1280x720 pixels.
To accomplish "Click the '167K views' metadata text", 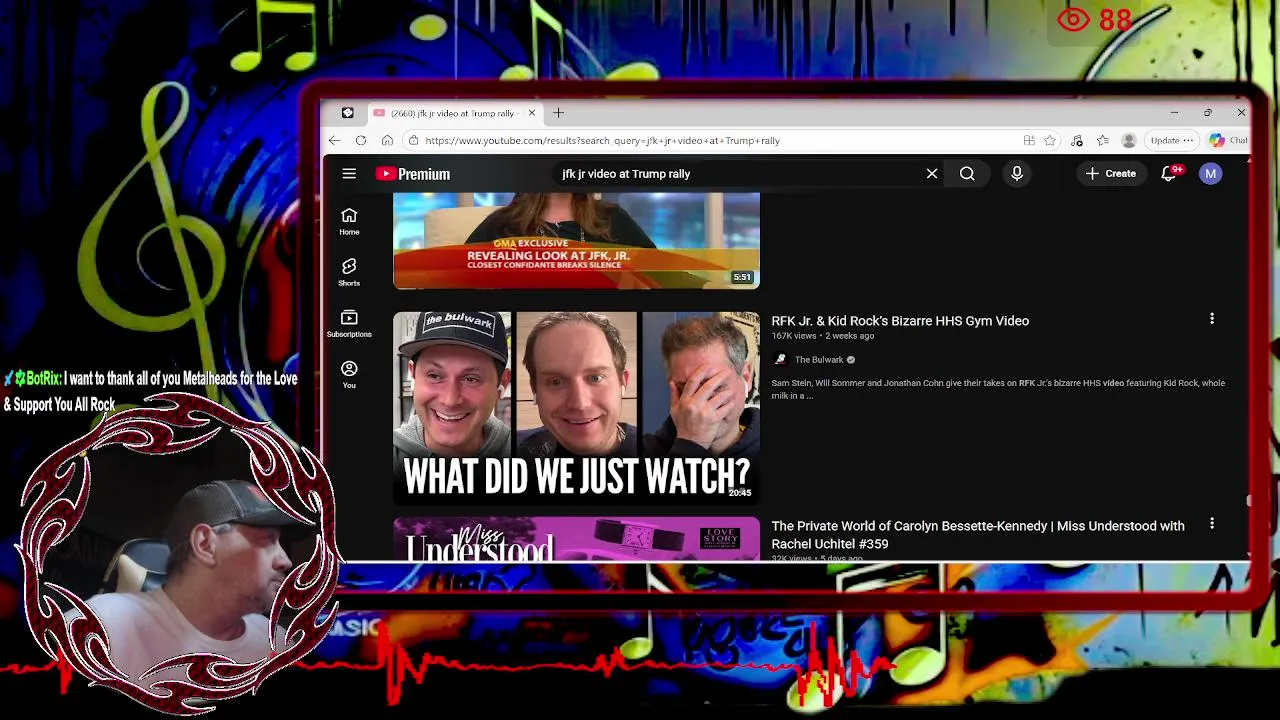I will coord(794,336).
